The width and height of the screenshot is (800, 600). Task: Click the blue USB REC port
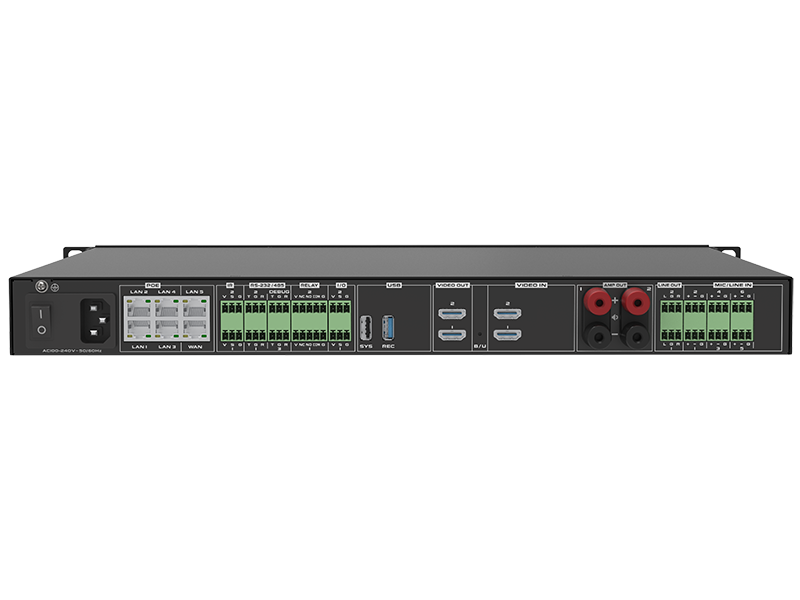tap(388, 327)
